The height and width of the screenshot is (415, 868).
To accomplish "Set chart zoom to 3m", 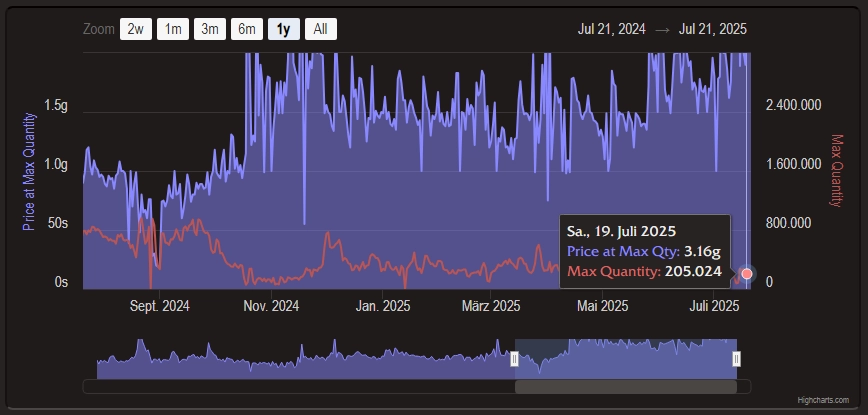I will 210,29.
